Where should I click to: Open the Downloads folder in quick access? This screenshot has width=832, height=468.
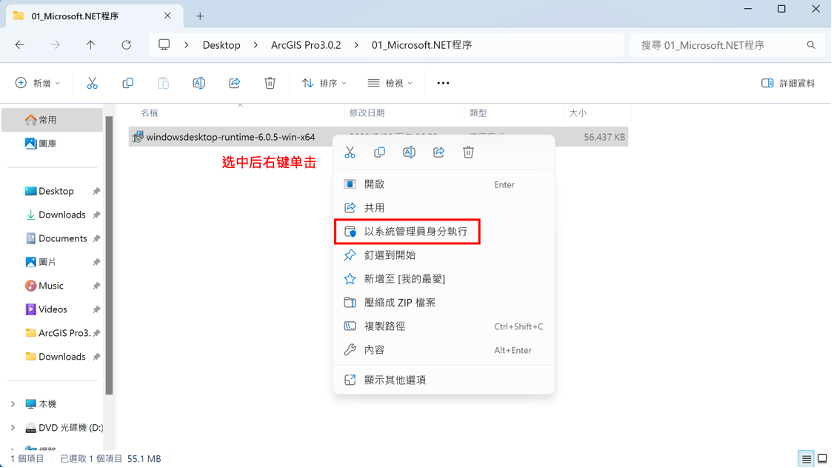(x=61, y=215)
